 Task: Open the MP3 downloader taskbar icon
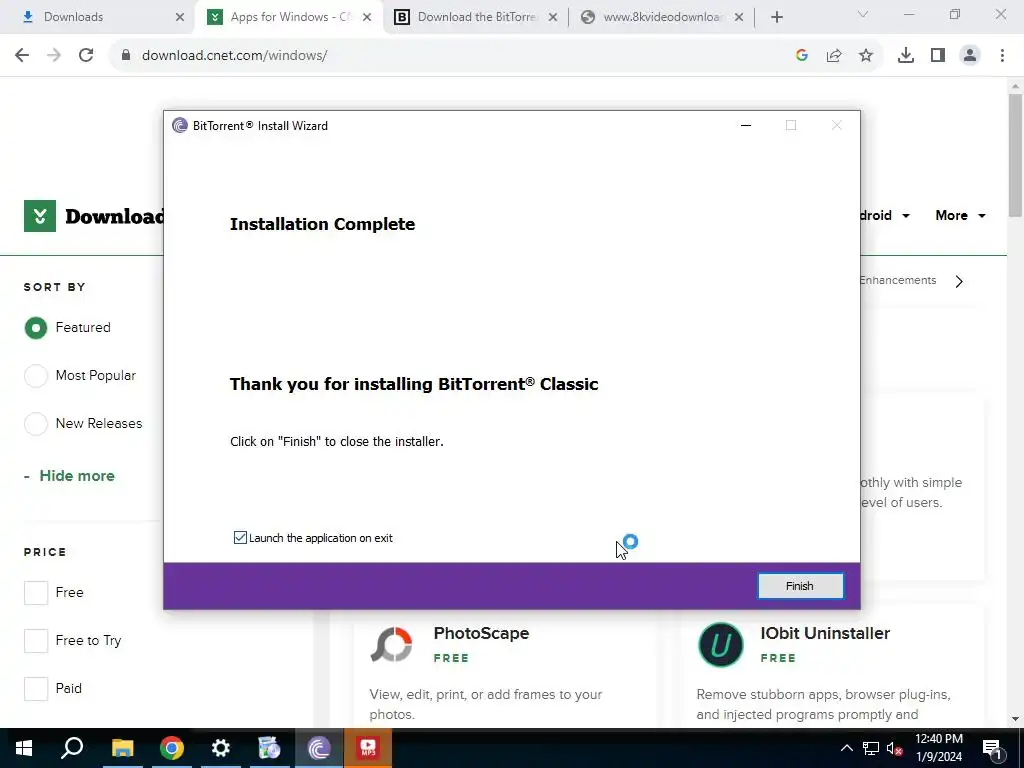tap(368, 748)
